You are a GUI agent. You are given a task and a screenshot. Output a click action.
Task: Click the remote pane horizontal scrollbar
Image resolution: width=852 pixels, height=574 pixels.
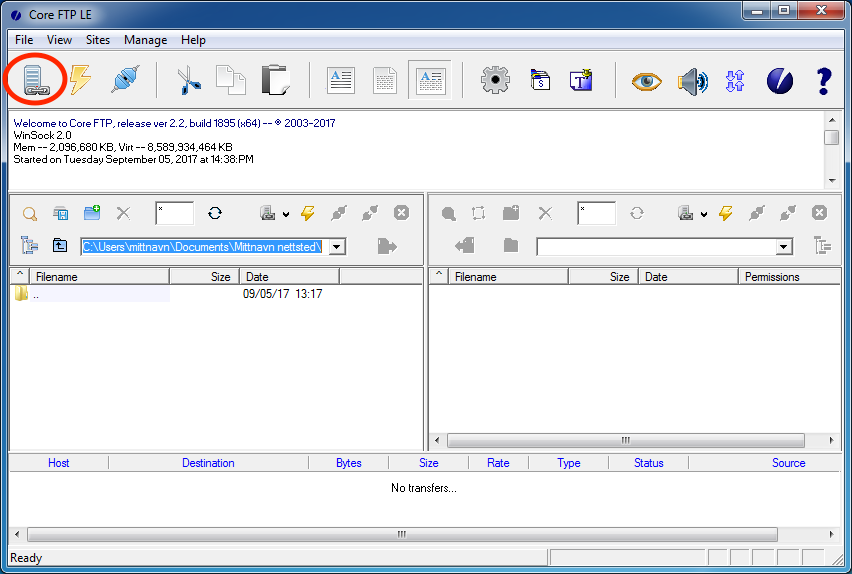(625, 440)
